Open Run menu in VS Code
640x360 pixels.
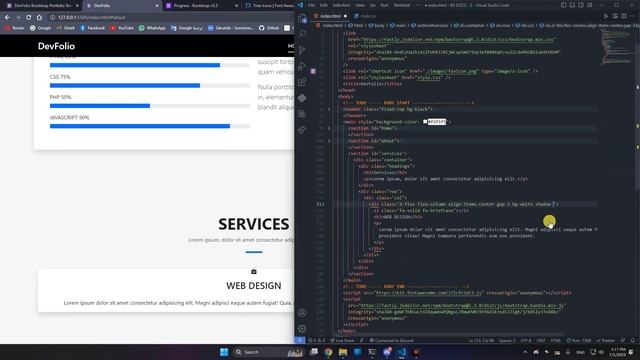384,5
